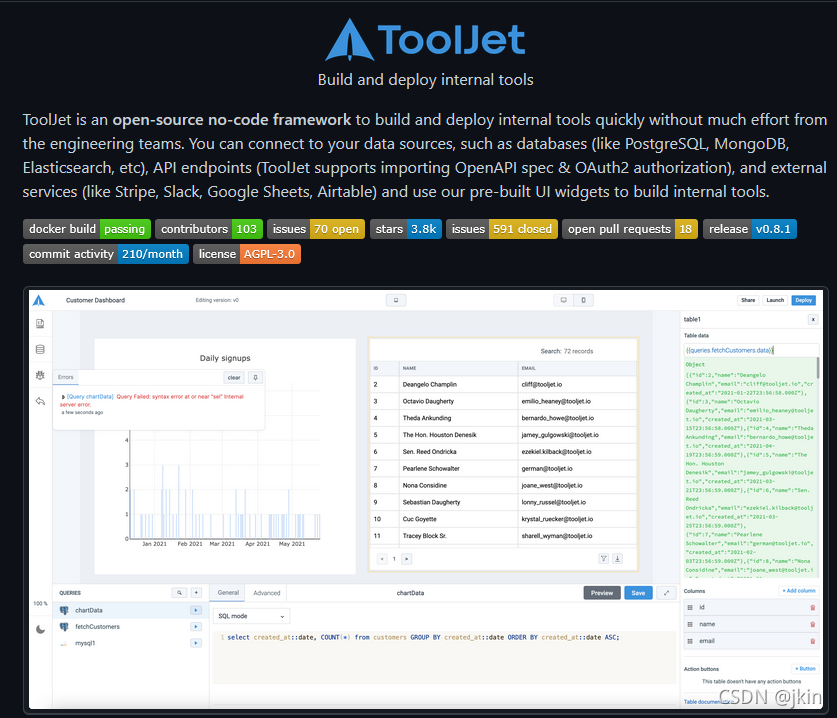Image resolution: width=837 pixels, height=718 pixels.
Task: Click into the SQL query editor
Action: pos(444,657)
